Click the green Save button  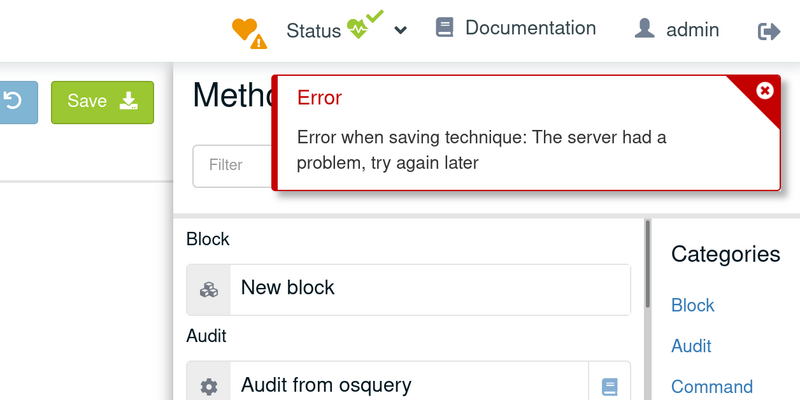click(103, 102)
